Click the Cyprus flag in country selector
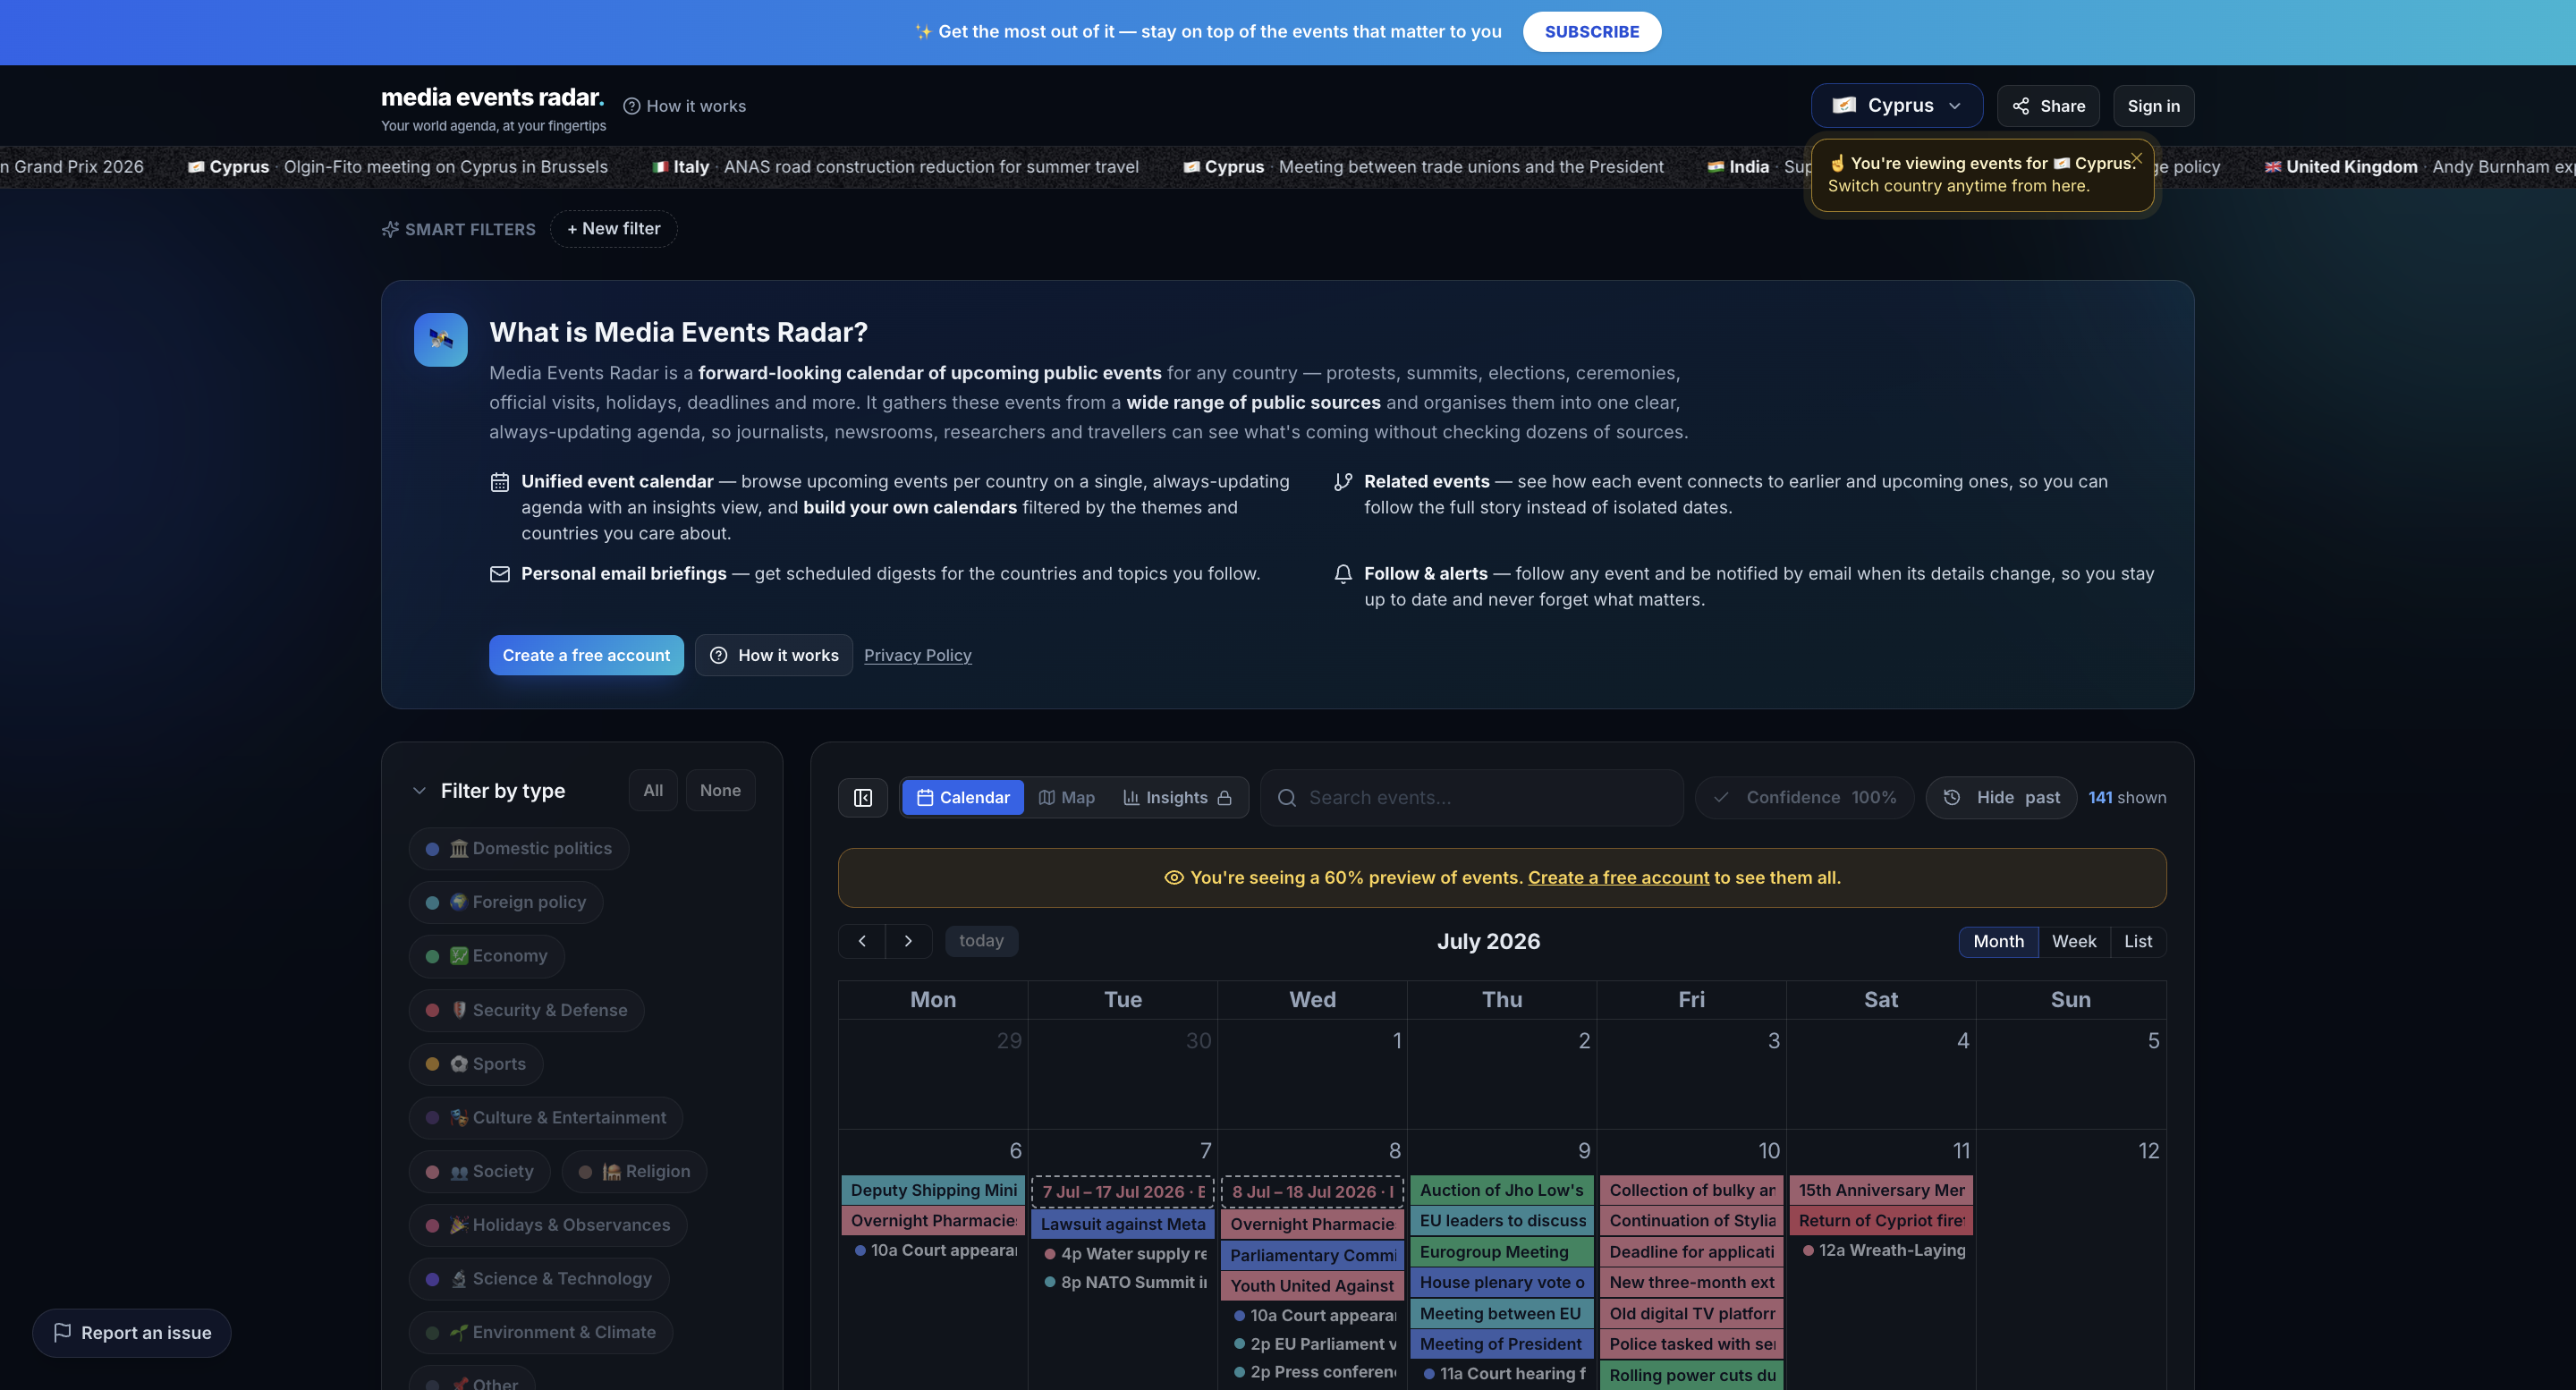Viewport: 2576px width, 1390px height. point(1844,105)
